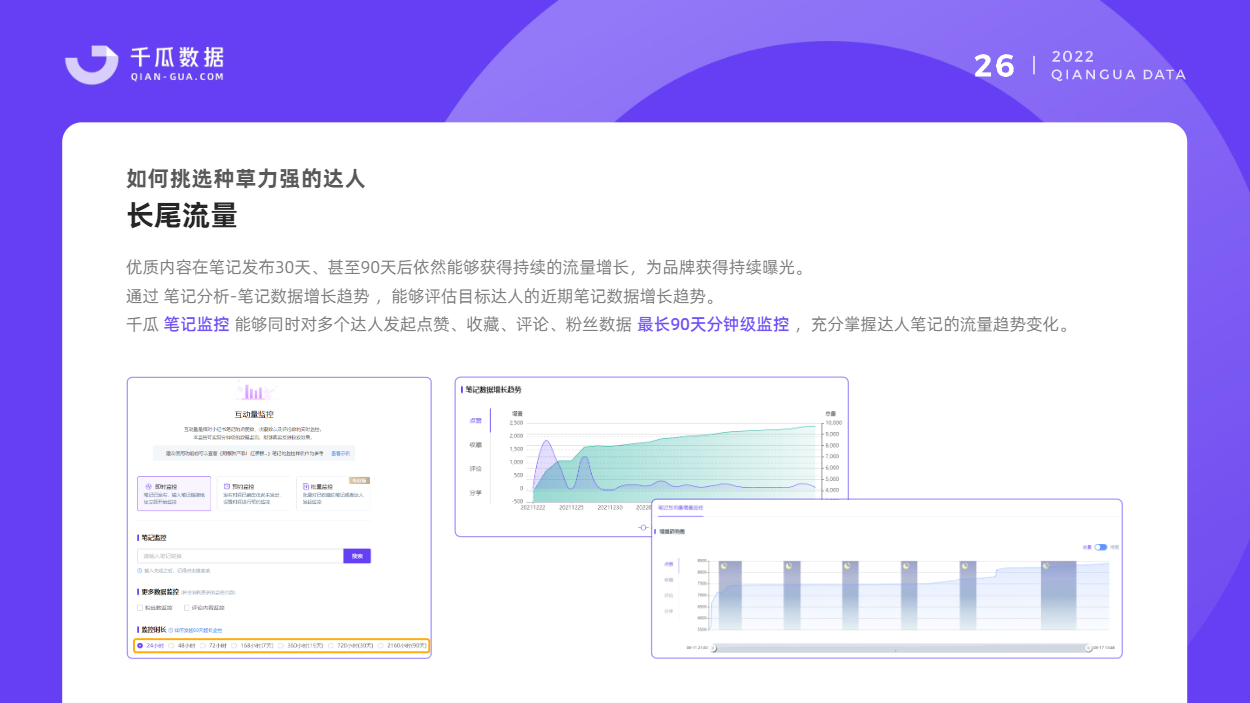Click the Qian-Gua logo icon
1250x703 pixels.
click(x=92, y=64)
